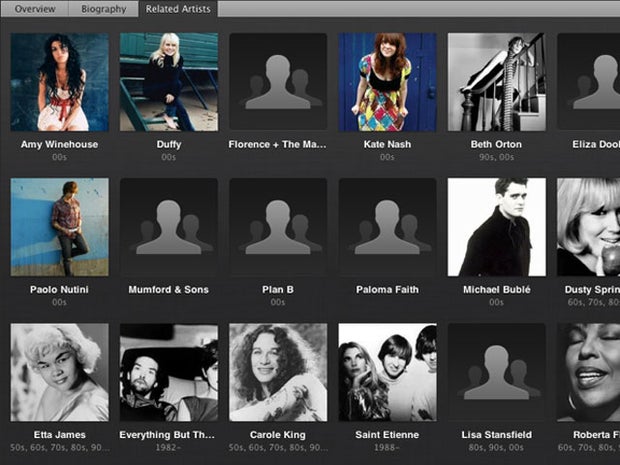Image resolution: width=620 pixels, height=465 pixels.
Task: Click "00s" under Amy Winehouse
Action: pos(59,157)
